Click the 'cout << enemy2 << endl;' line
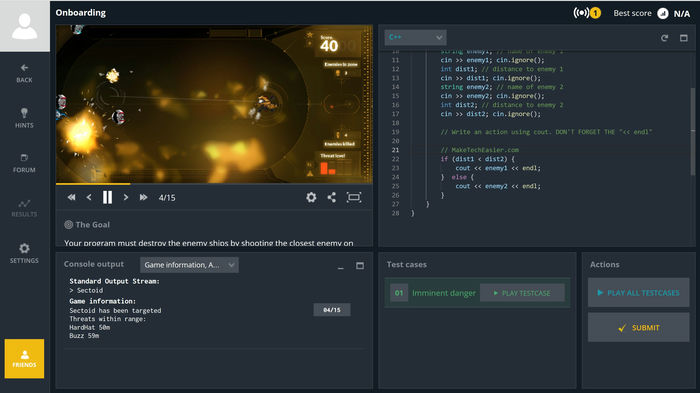The width and height of the screenshot is (700, 393). (498, 186)
